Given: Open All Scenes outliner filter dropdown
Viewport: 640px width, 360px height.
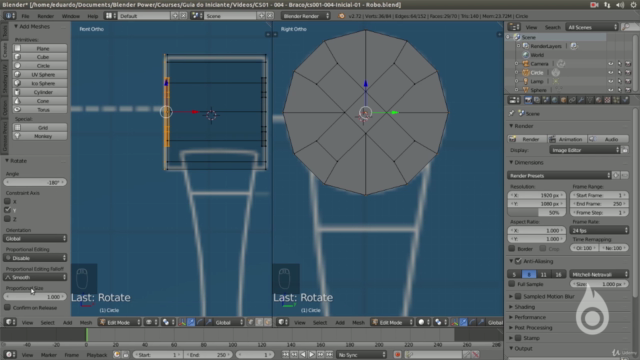Looking at the screenshot, I should coord(591,27).
